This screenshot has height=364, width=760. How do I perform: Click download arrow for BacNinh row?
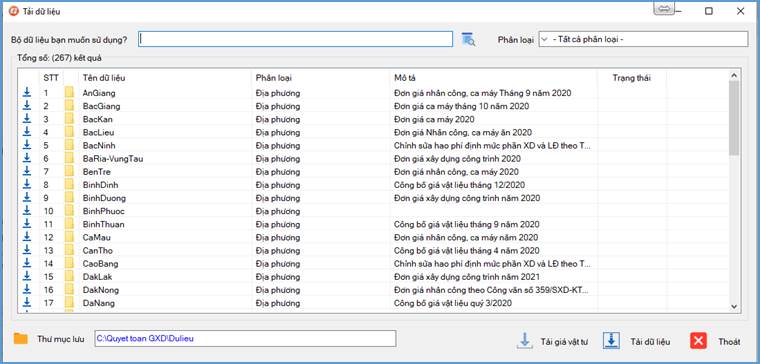tap(27, 145)
